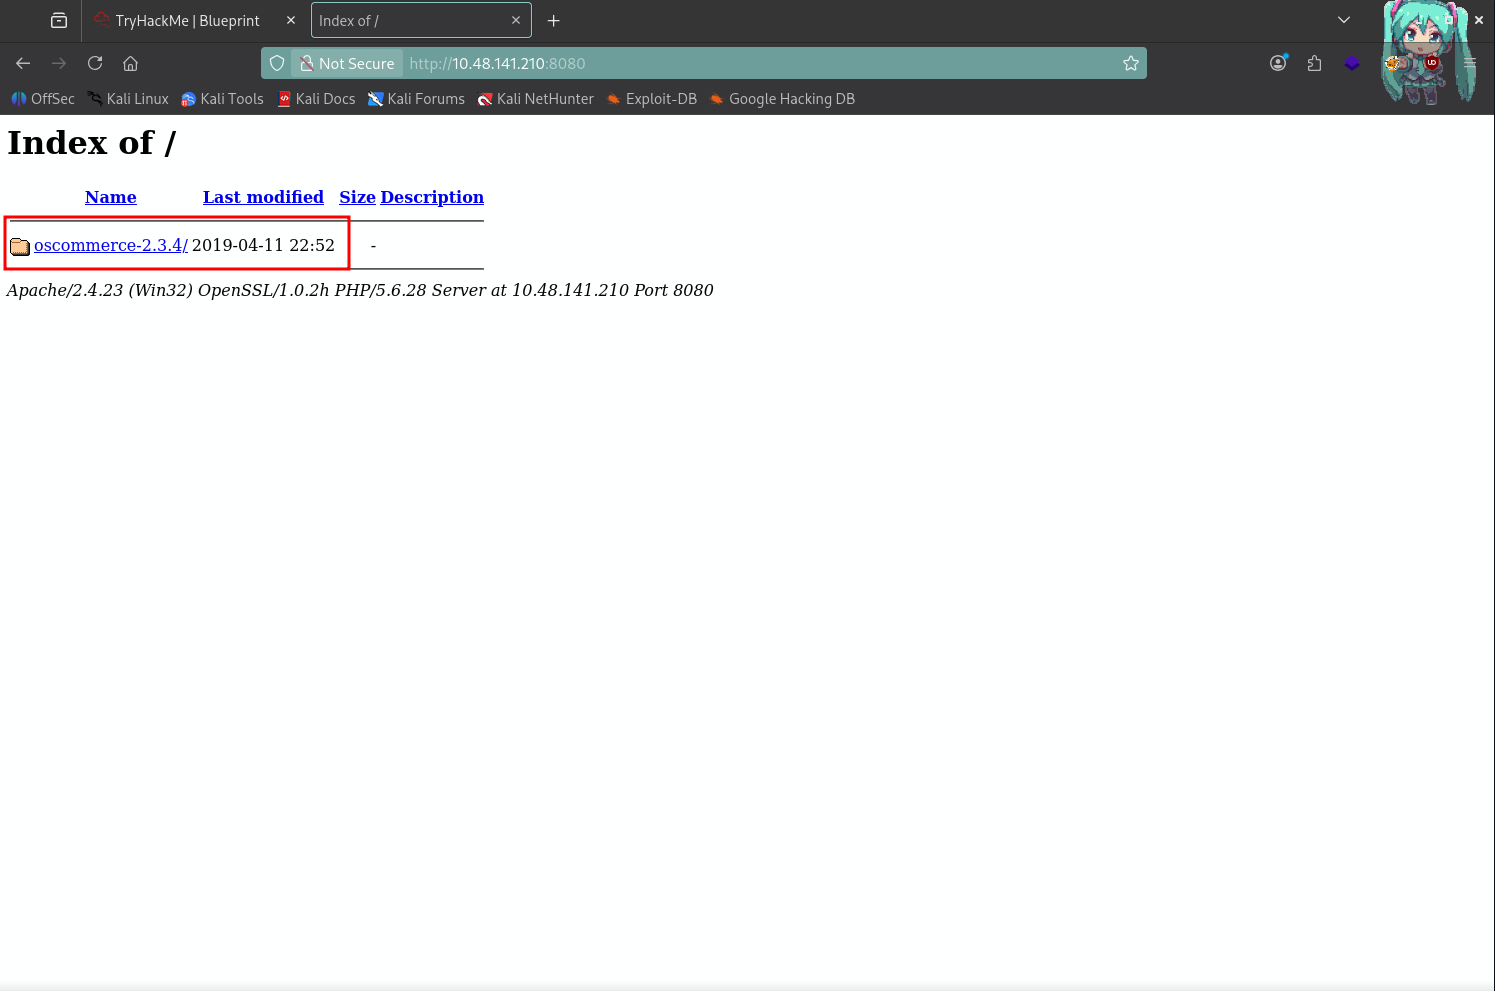
Task: Go back to previous page
Action: pos(23,63)
